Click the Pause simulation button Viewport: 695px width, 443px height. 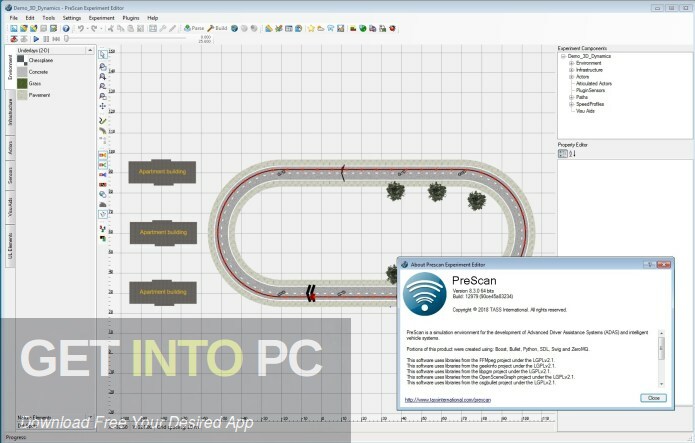(x=46, y=39)
